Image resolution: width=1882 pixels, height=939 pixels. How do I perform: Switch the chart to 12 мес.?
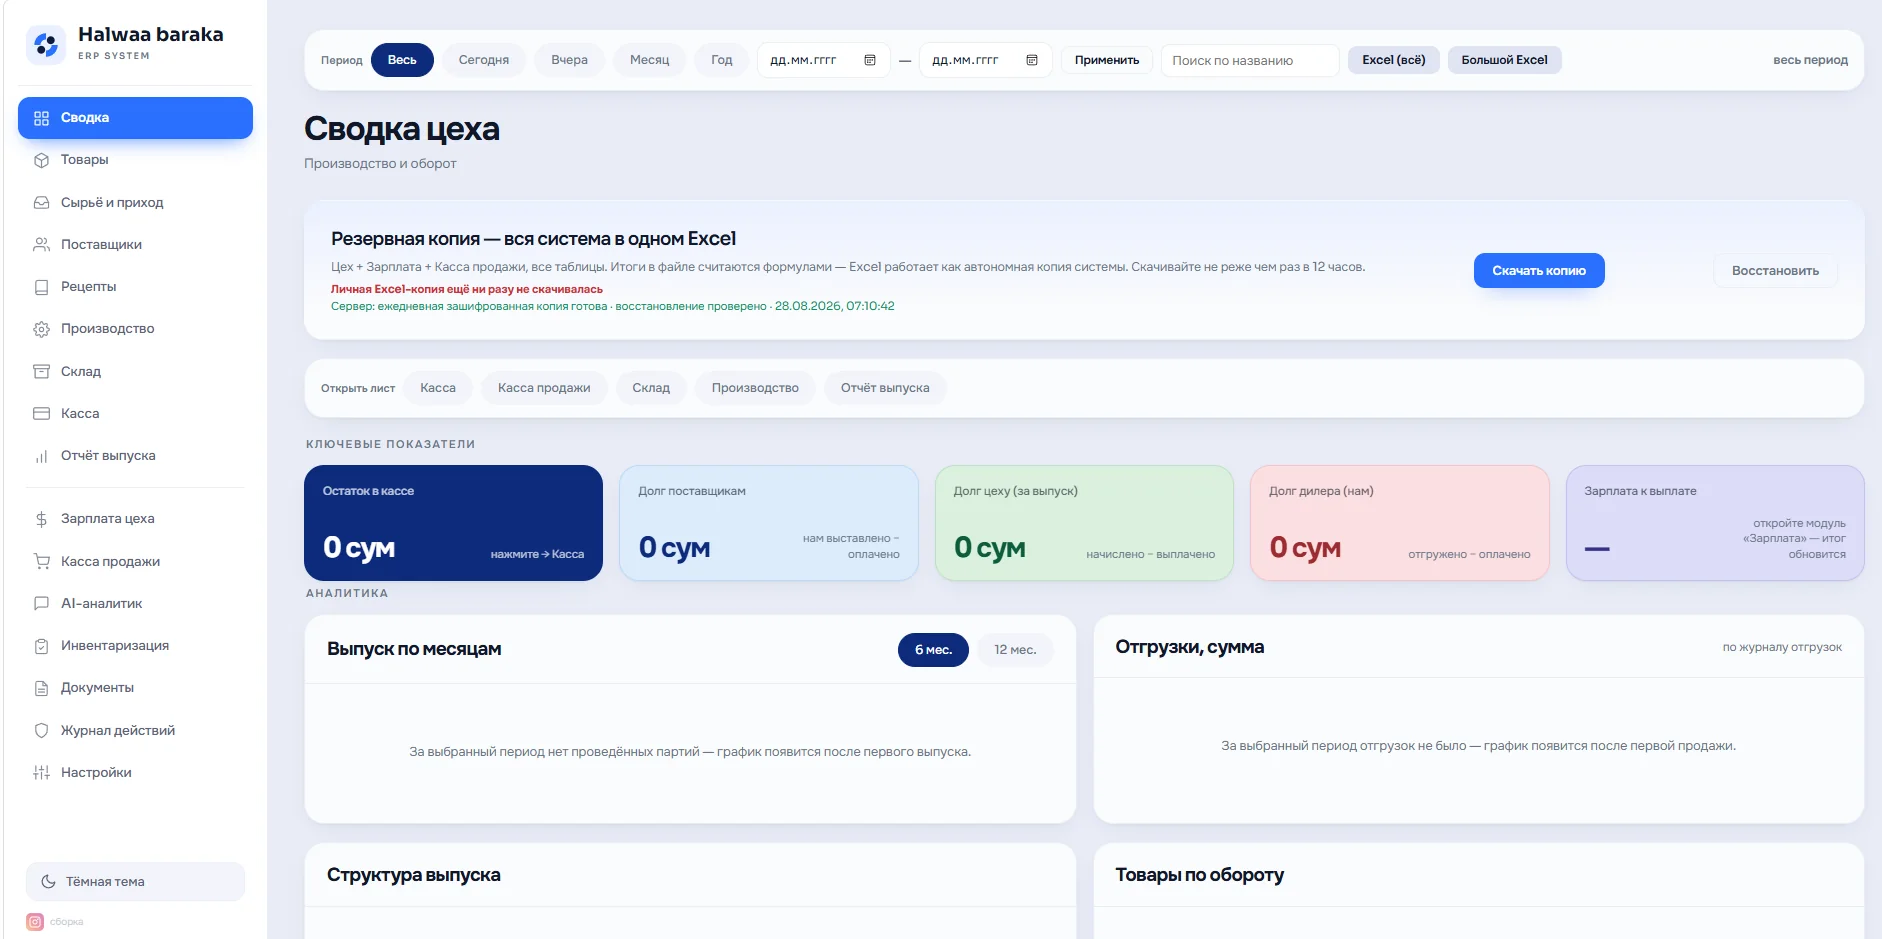pos(1015,650)
